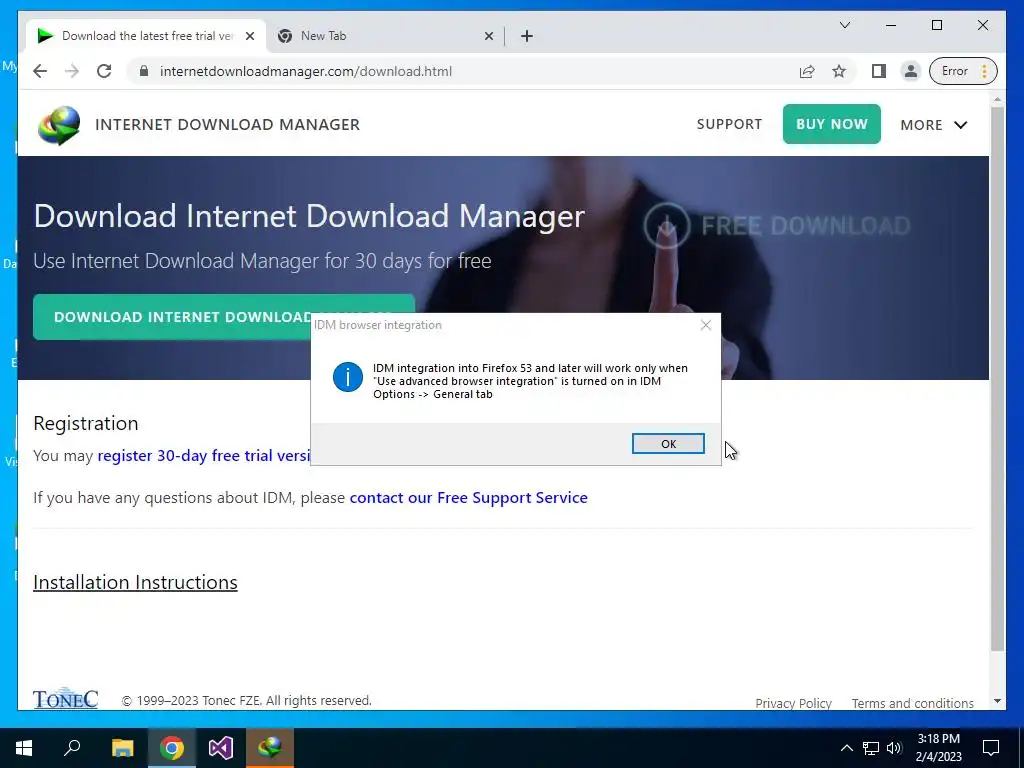Click the Registration heading text
The image size is (1024, 768).
click(x=86, y=423)
